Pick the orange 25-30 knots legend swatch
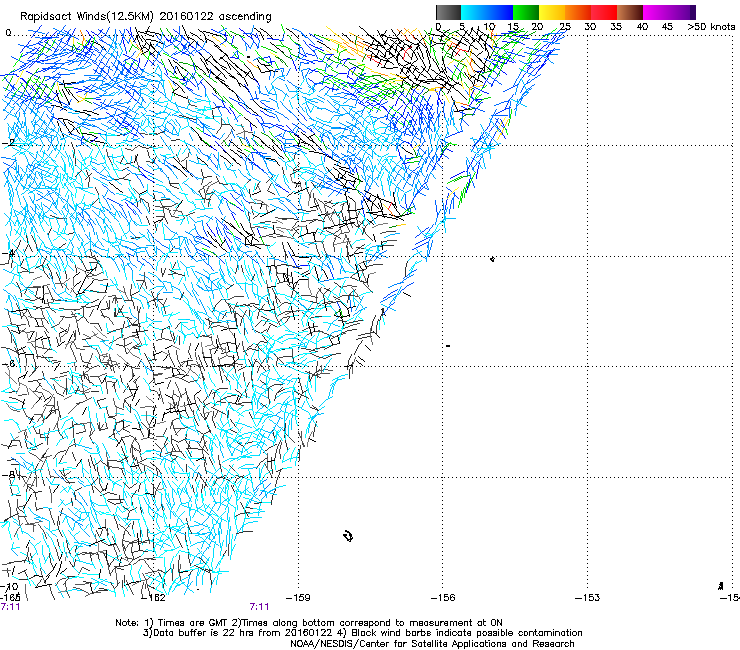The width and height of the screenshot is (740, 650). click(578, 12)
